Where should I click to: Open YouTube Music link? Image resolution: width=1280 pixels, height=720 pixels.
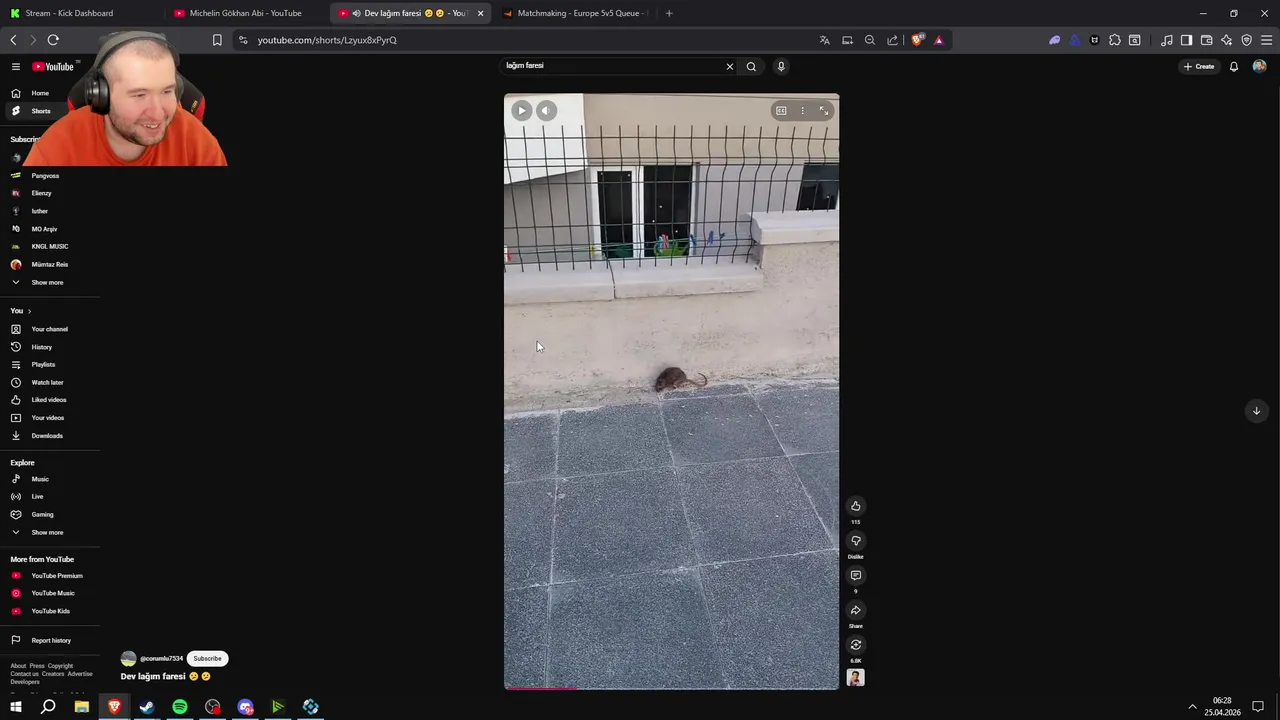click(53, 593)
